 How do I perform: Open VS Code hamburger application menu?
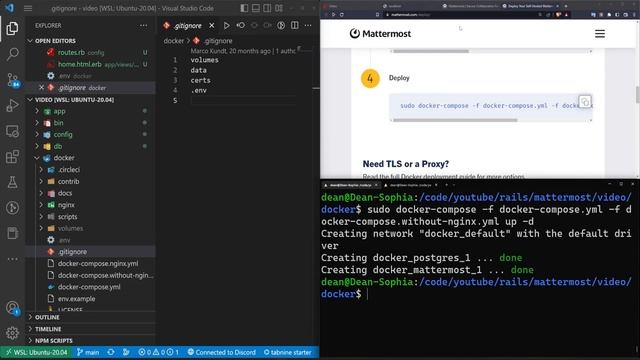[x=28, y=8]
